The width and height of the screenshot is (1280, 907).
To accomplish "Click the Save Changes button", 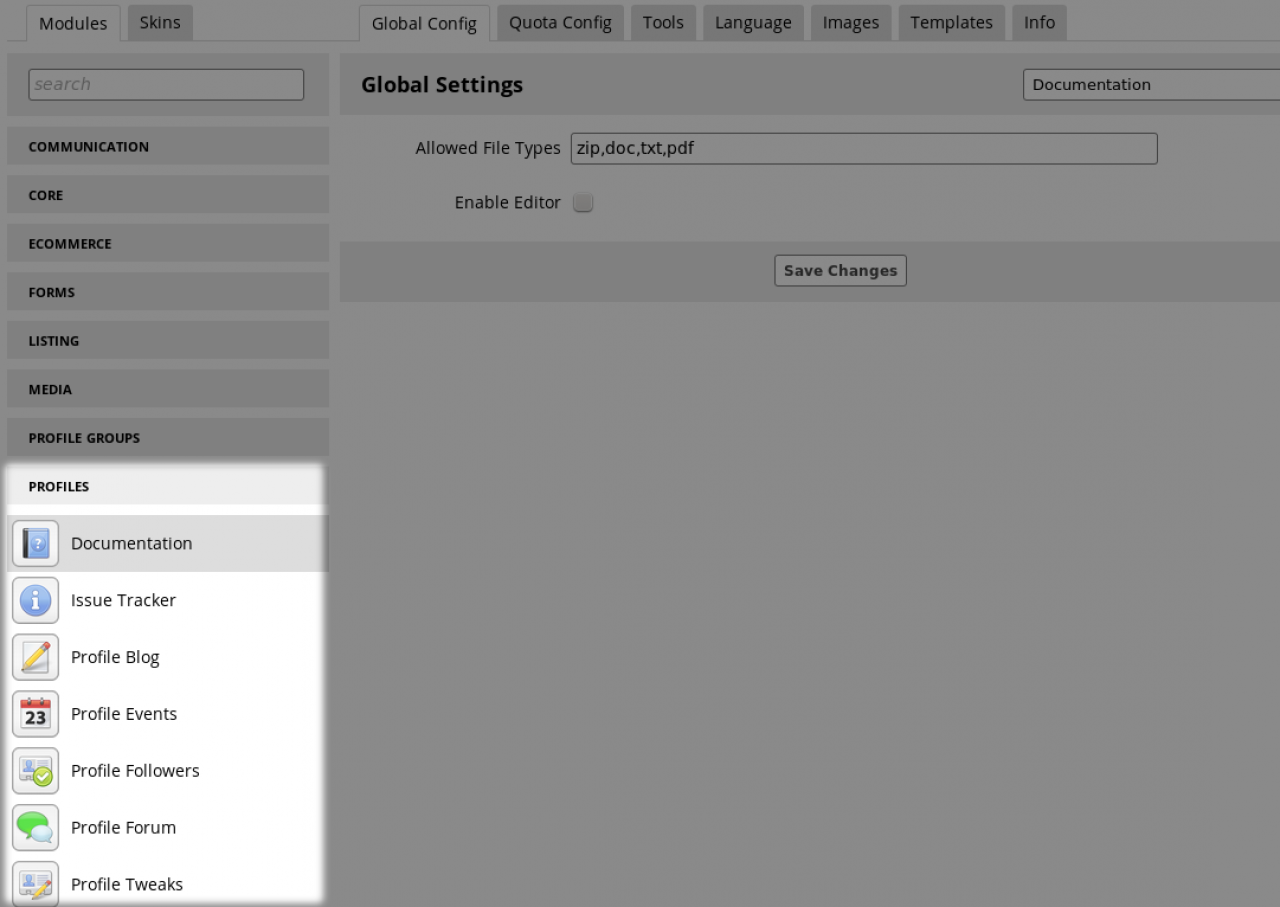I will pyautogui.click(x=840, y=270).
